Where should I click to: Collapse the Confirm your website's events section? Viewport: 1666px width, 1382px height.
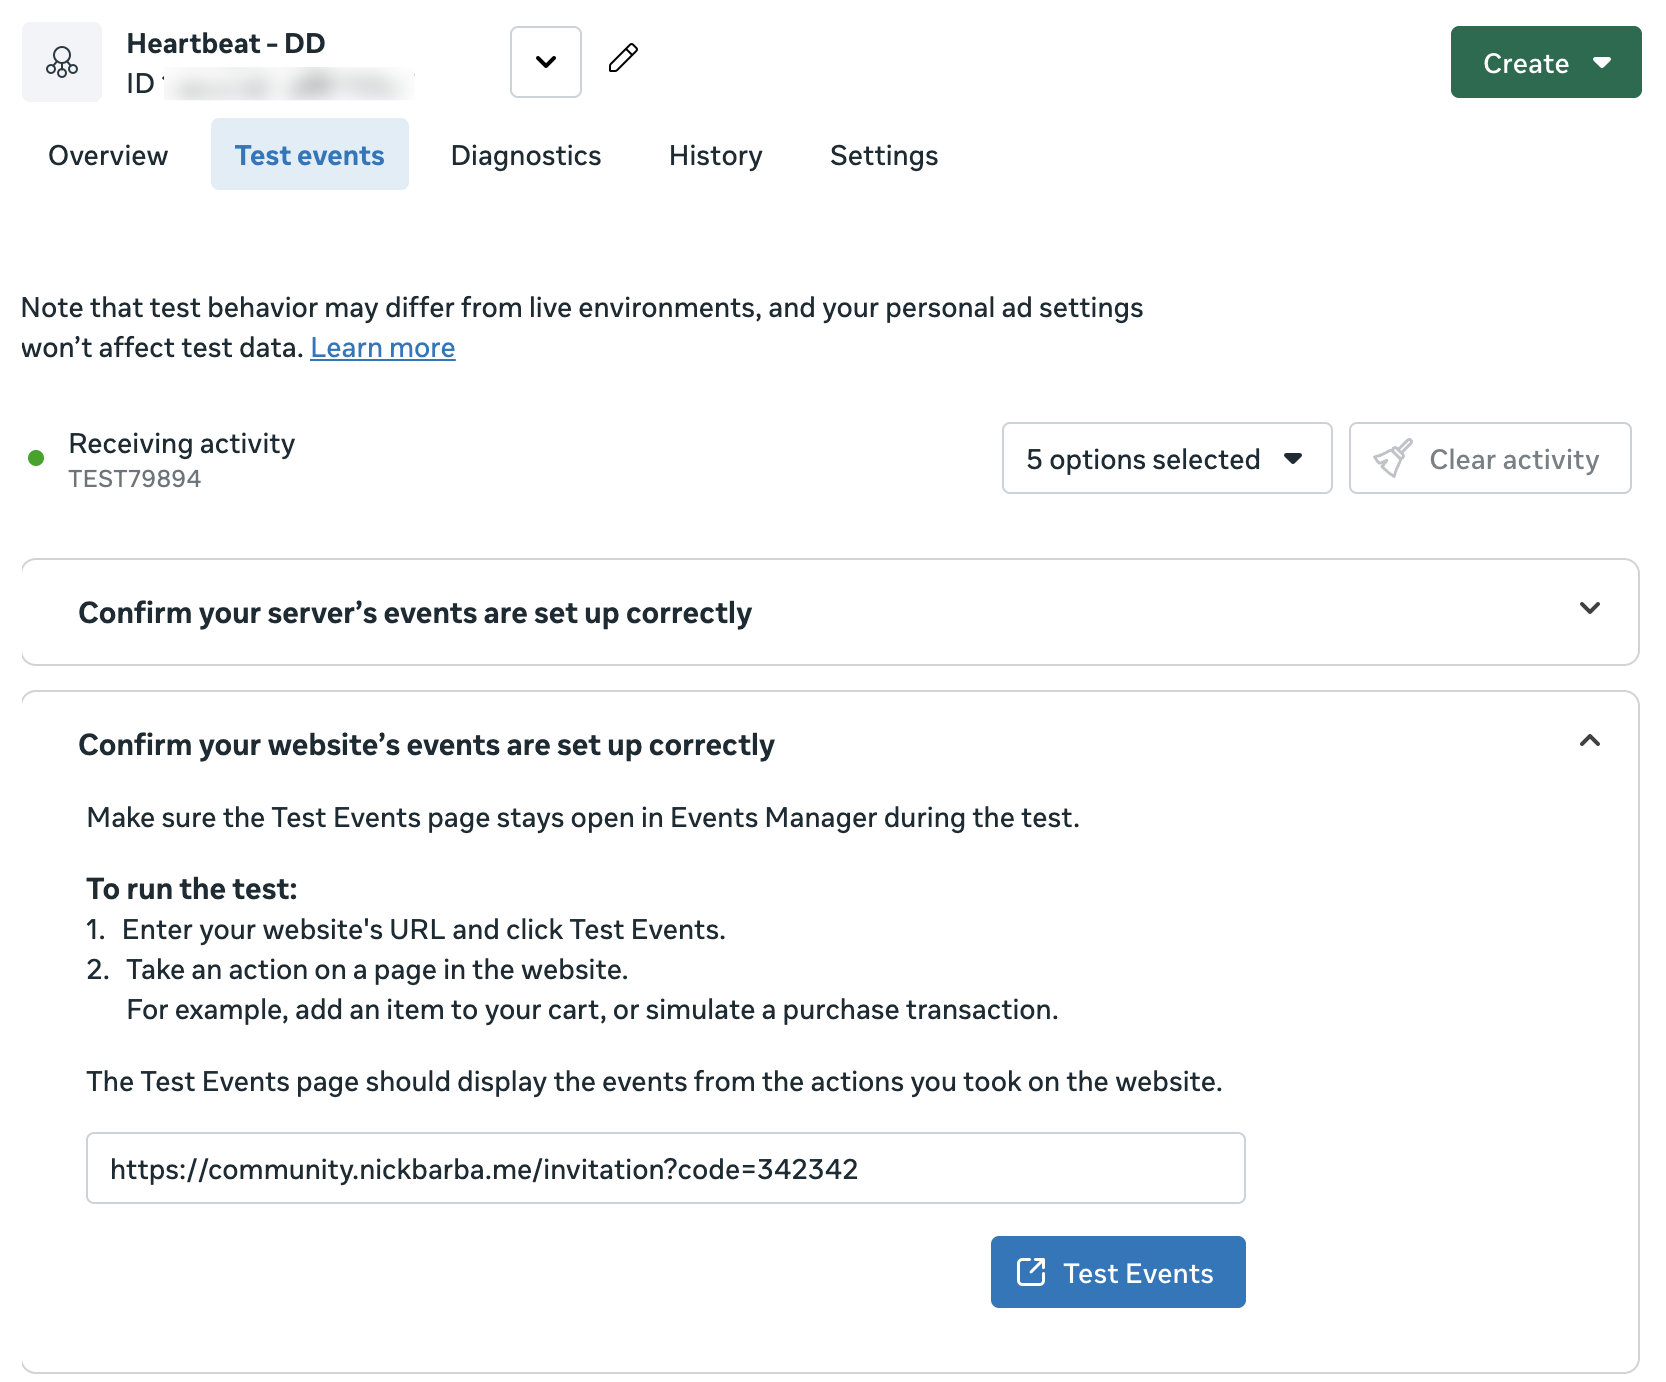click(1589, 741)
